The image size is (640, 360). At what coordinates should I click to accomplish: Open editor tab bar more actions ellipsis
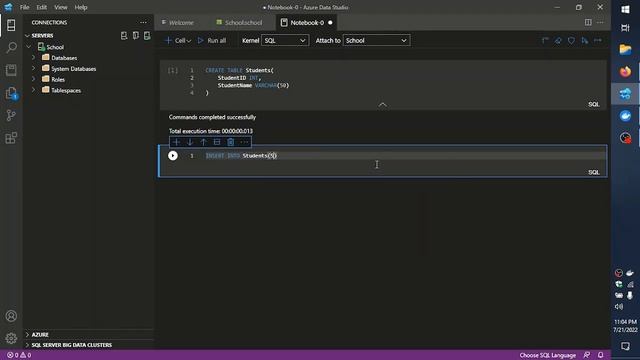point(600,22)
